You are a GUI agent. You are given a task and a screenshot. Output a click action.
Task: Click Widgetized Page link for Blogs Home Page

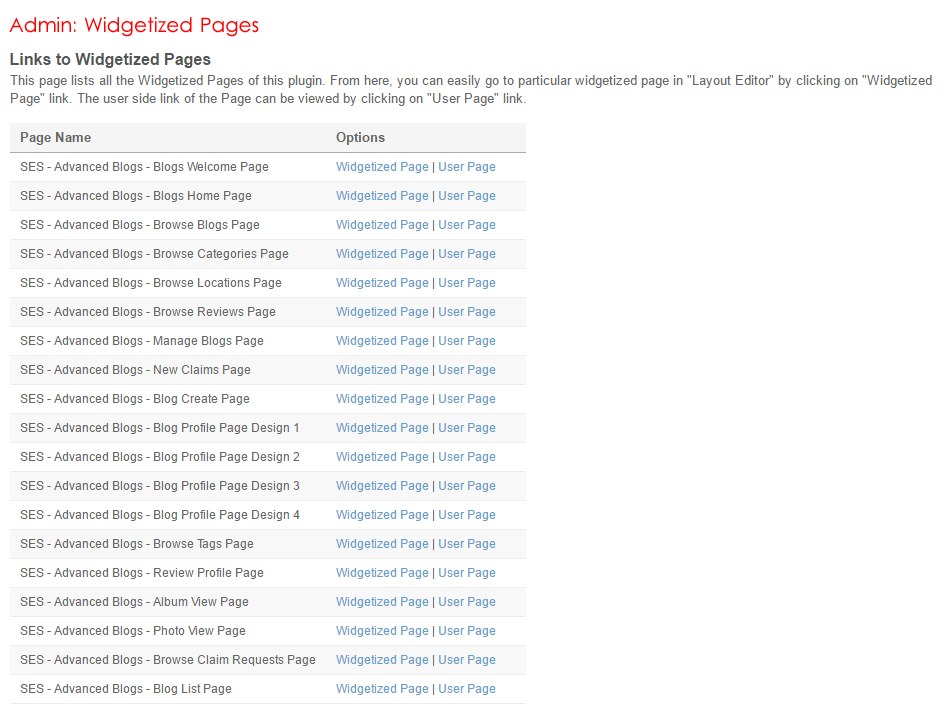coord(382,196)
